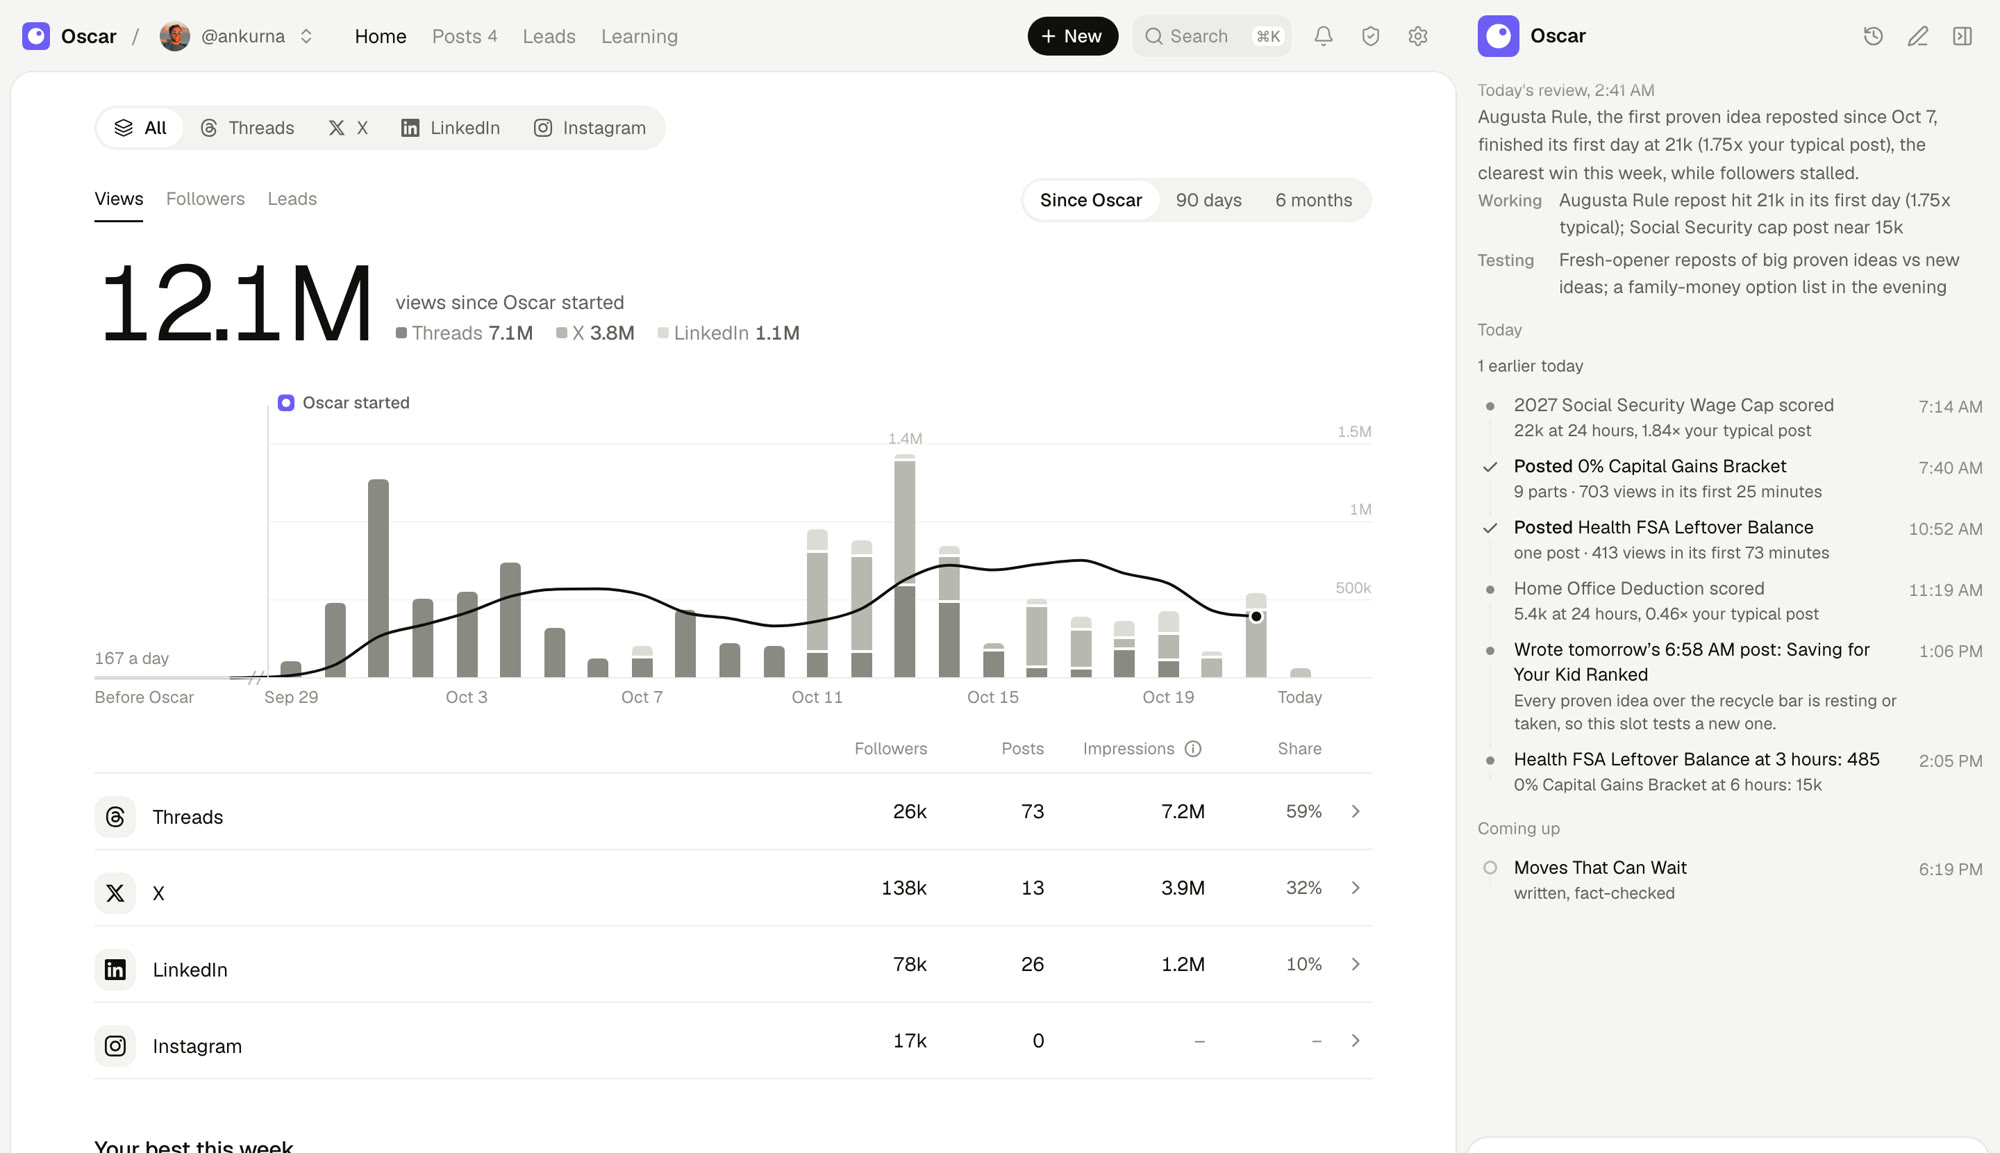The height and width of the screenshot is (1153, 2000).
Task: Click the Threads 7.1M legend swatch
Action: [x=401, y=333]
